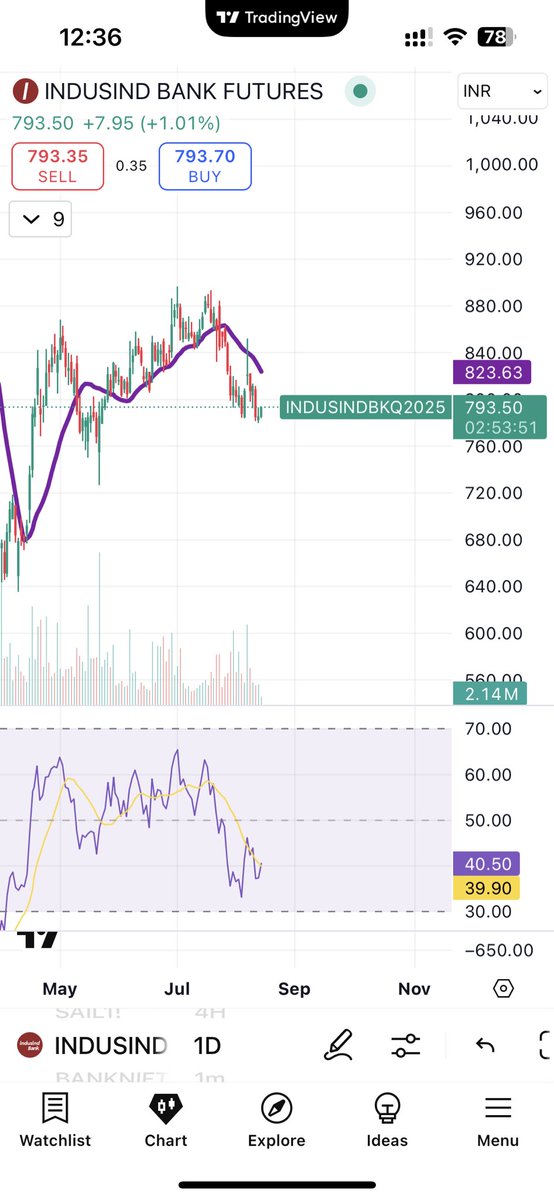Image resolution: width=554 pixels, height=1200 pixels.
Task: Switch to the Ideas tab
Action: tap(387, 1120)
